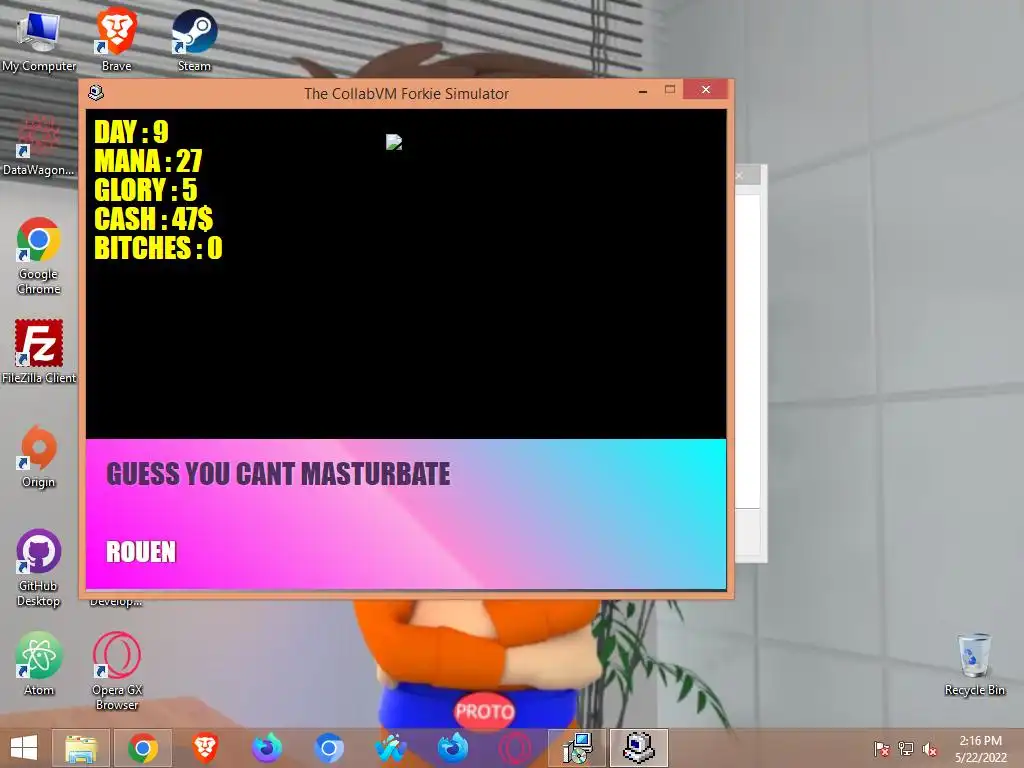
Task: Launch Firefox Nightly from the taskbar
Action: 267,748
